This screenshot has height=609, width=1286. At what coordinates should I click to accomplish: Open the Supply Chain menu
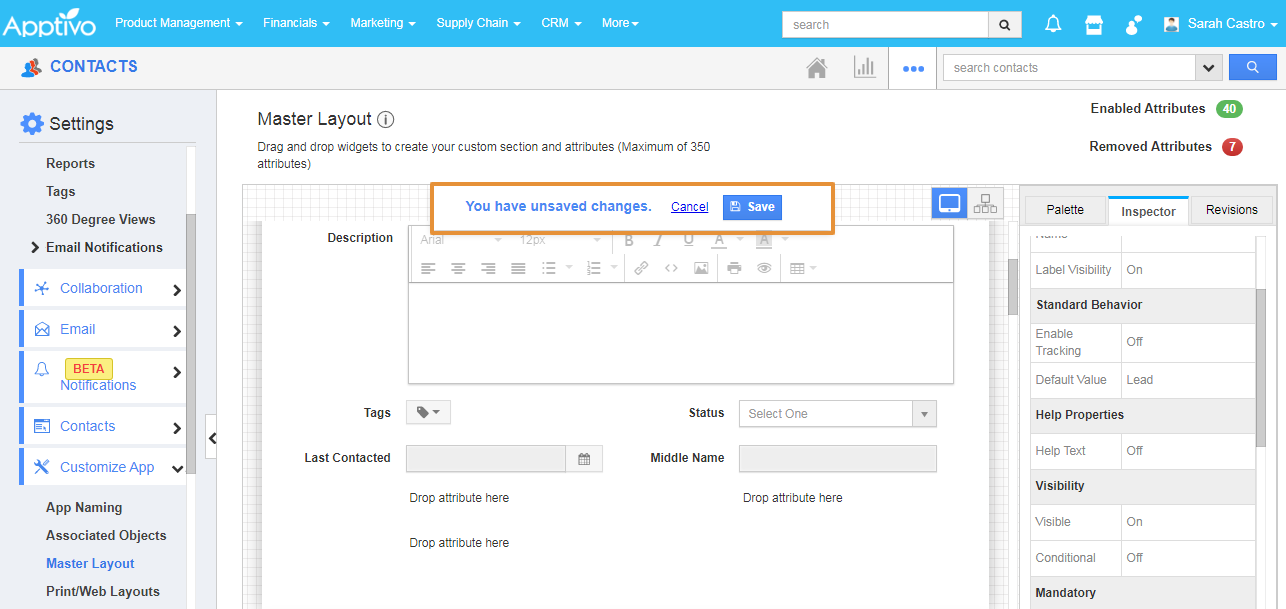[478, 23]
